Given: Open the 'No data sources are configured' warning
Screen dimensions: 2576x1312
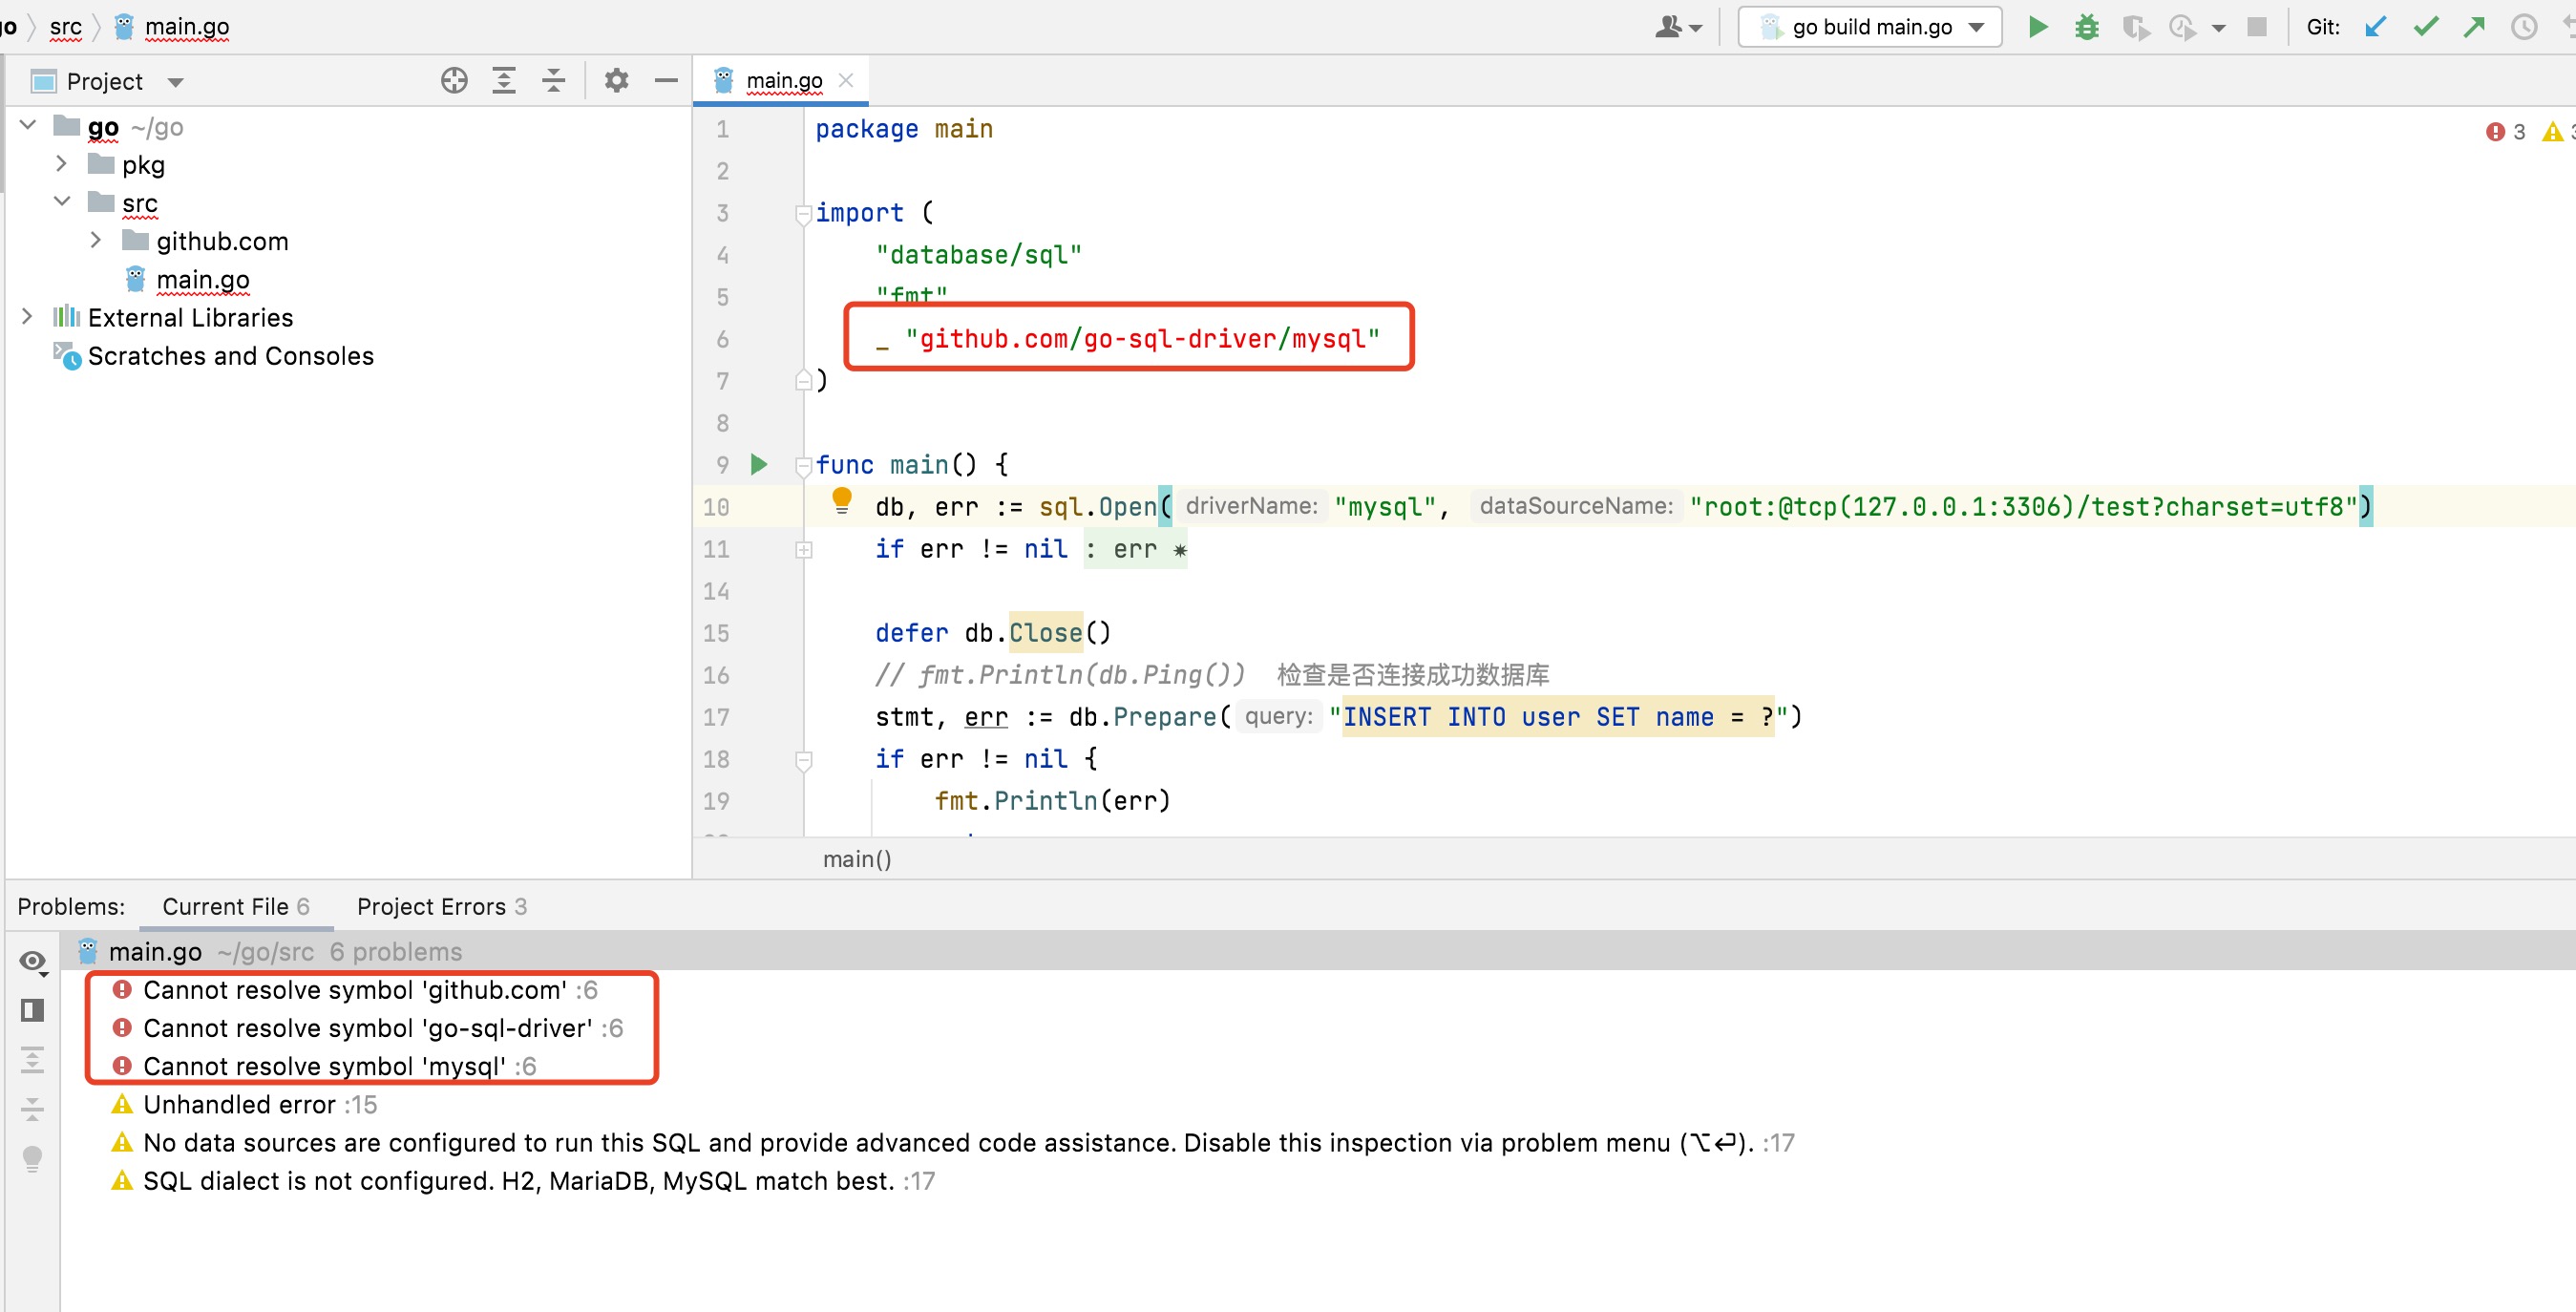Looking at the screenshot, I should tap(953, 1142).
